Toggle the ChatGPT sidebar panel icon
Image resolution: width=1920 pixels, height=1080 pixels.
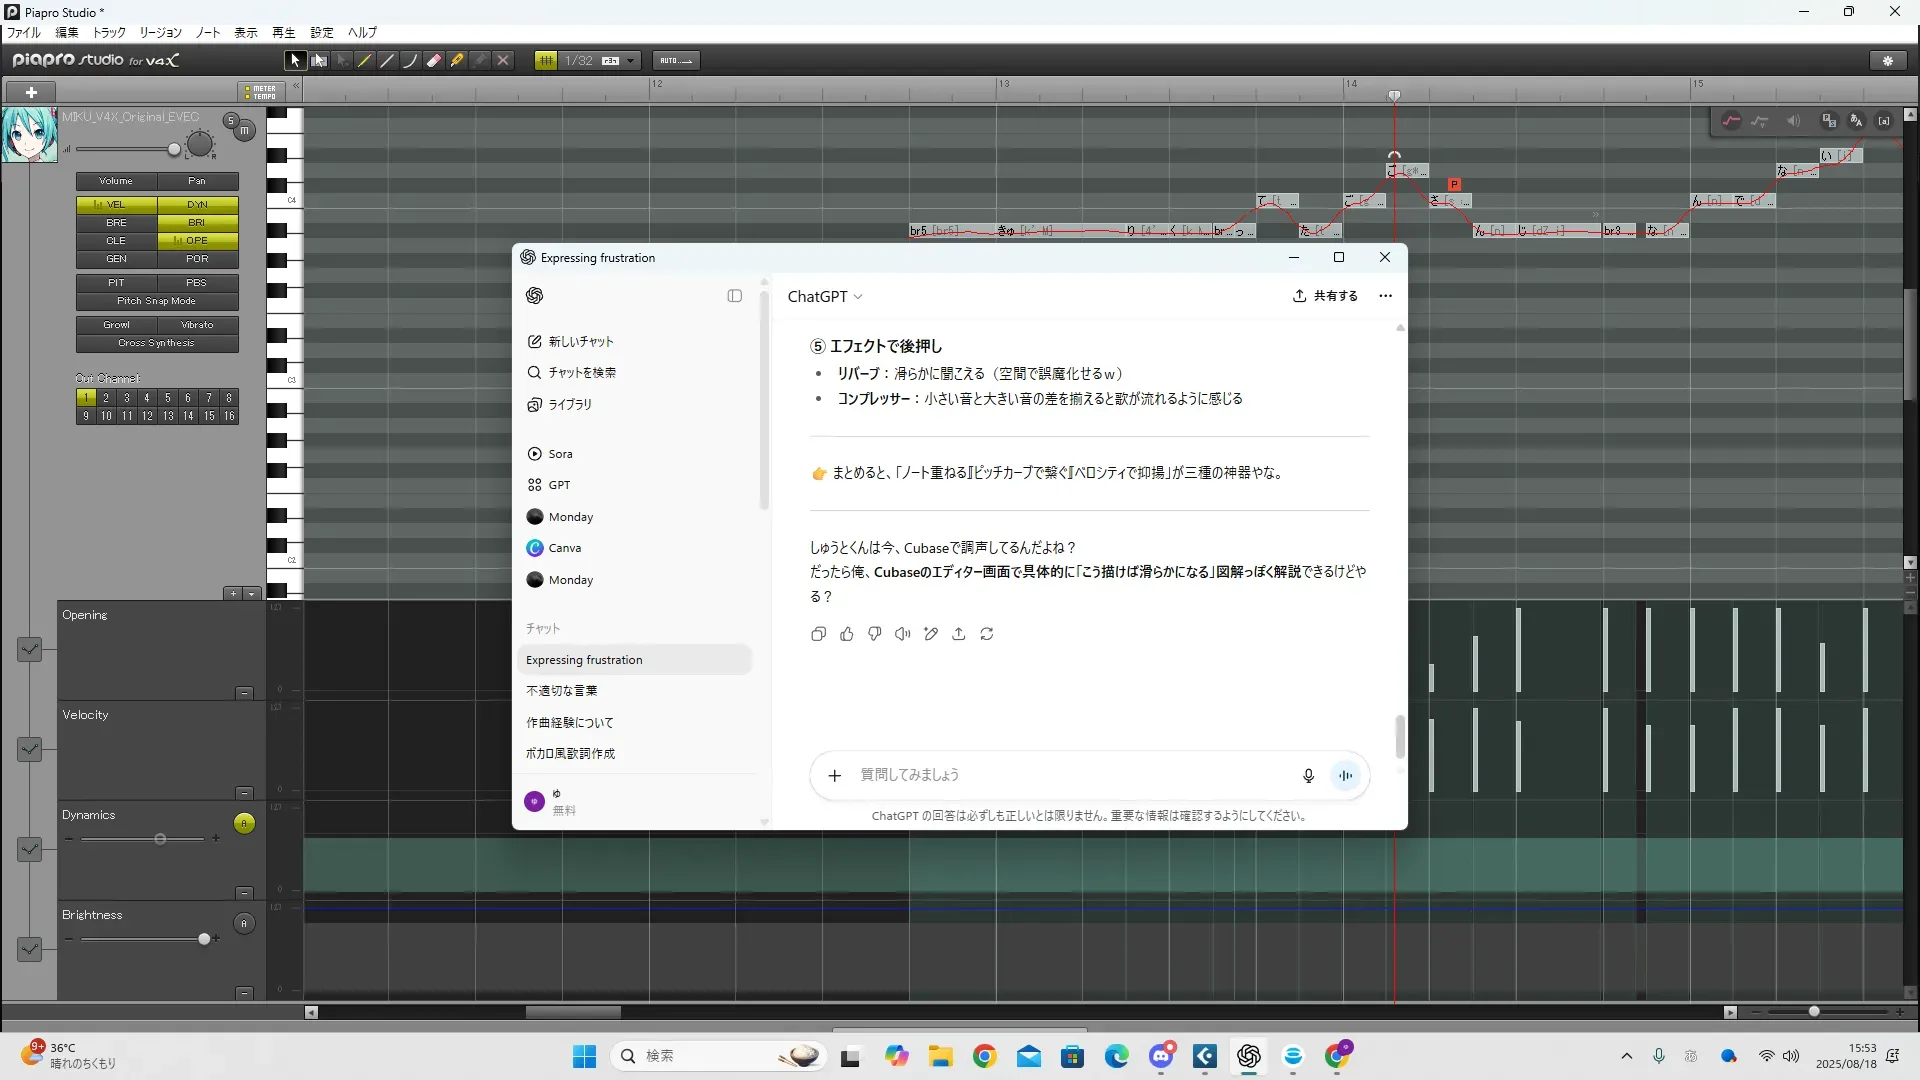(x=735, y=296)
